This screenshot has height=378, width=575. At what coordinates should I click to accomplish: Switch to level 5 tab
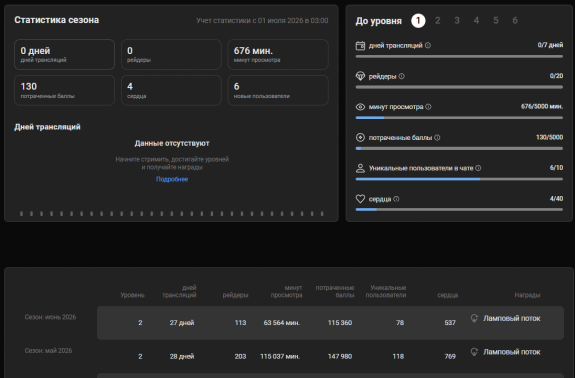[x=496, y=21]
